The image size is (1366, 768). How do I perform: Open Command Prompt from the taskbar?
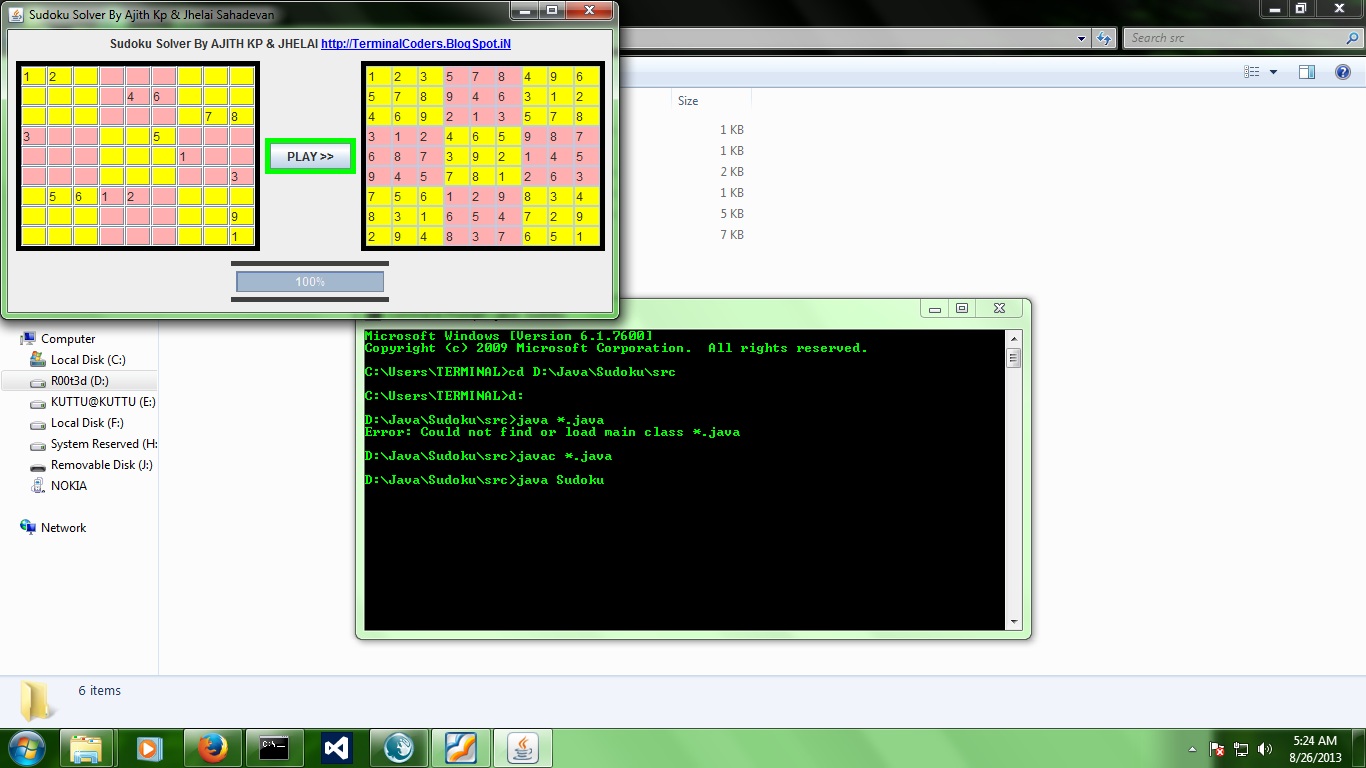pyautogui.click(x=274, y=748)
